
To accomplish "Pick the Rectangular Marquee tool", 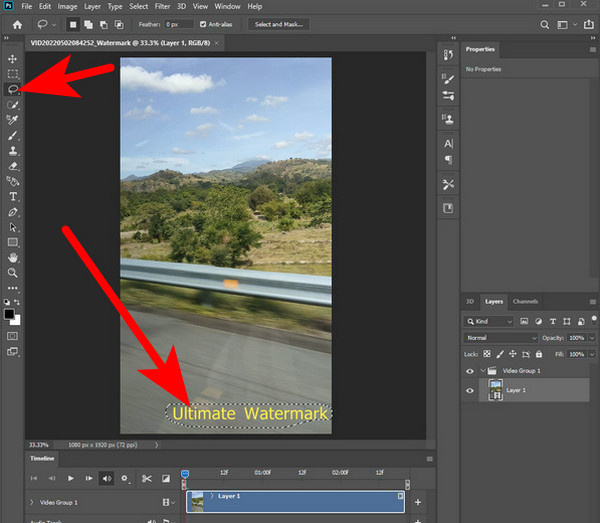I will tap(13, 74).
